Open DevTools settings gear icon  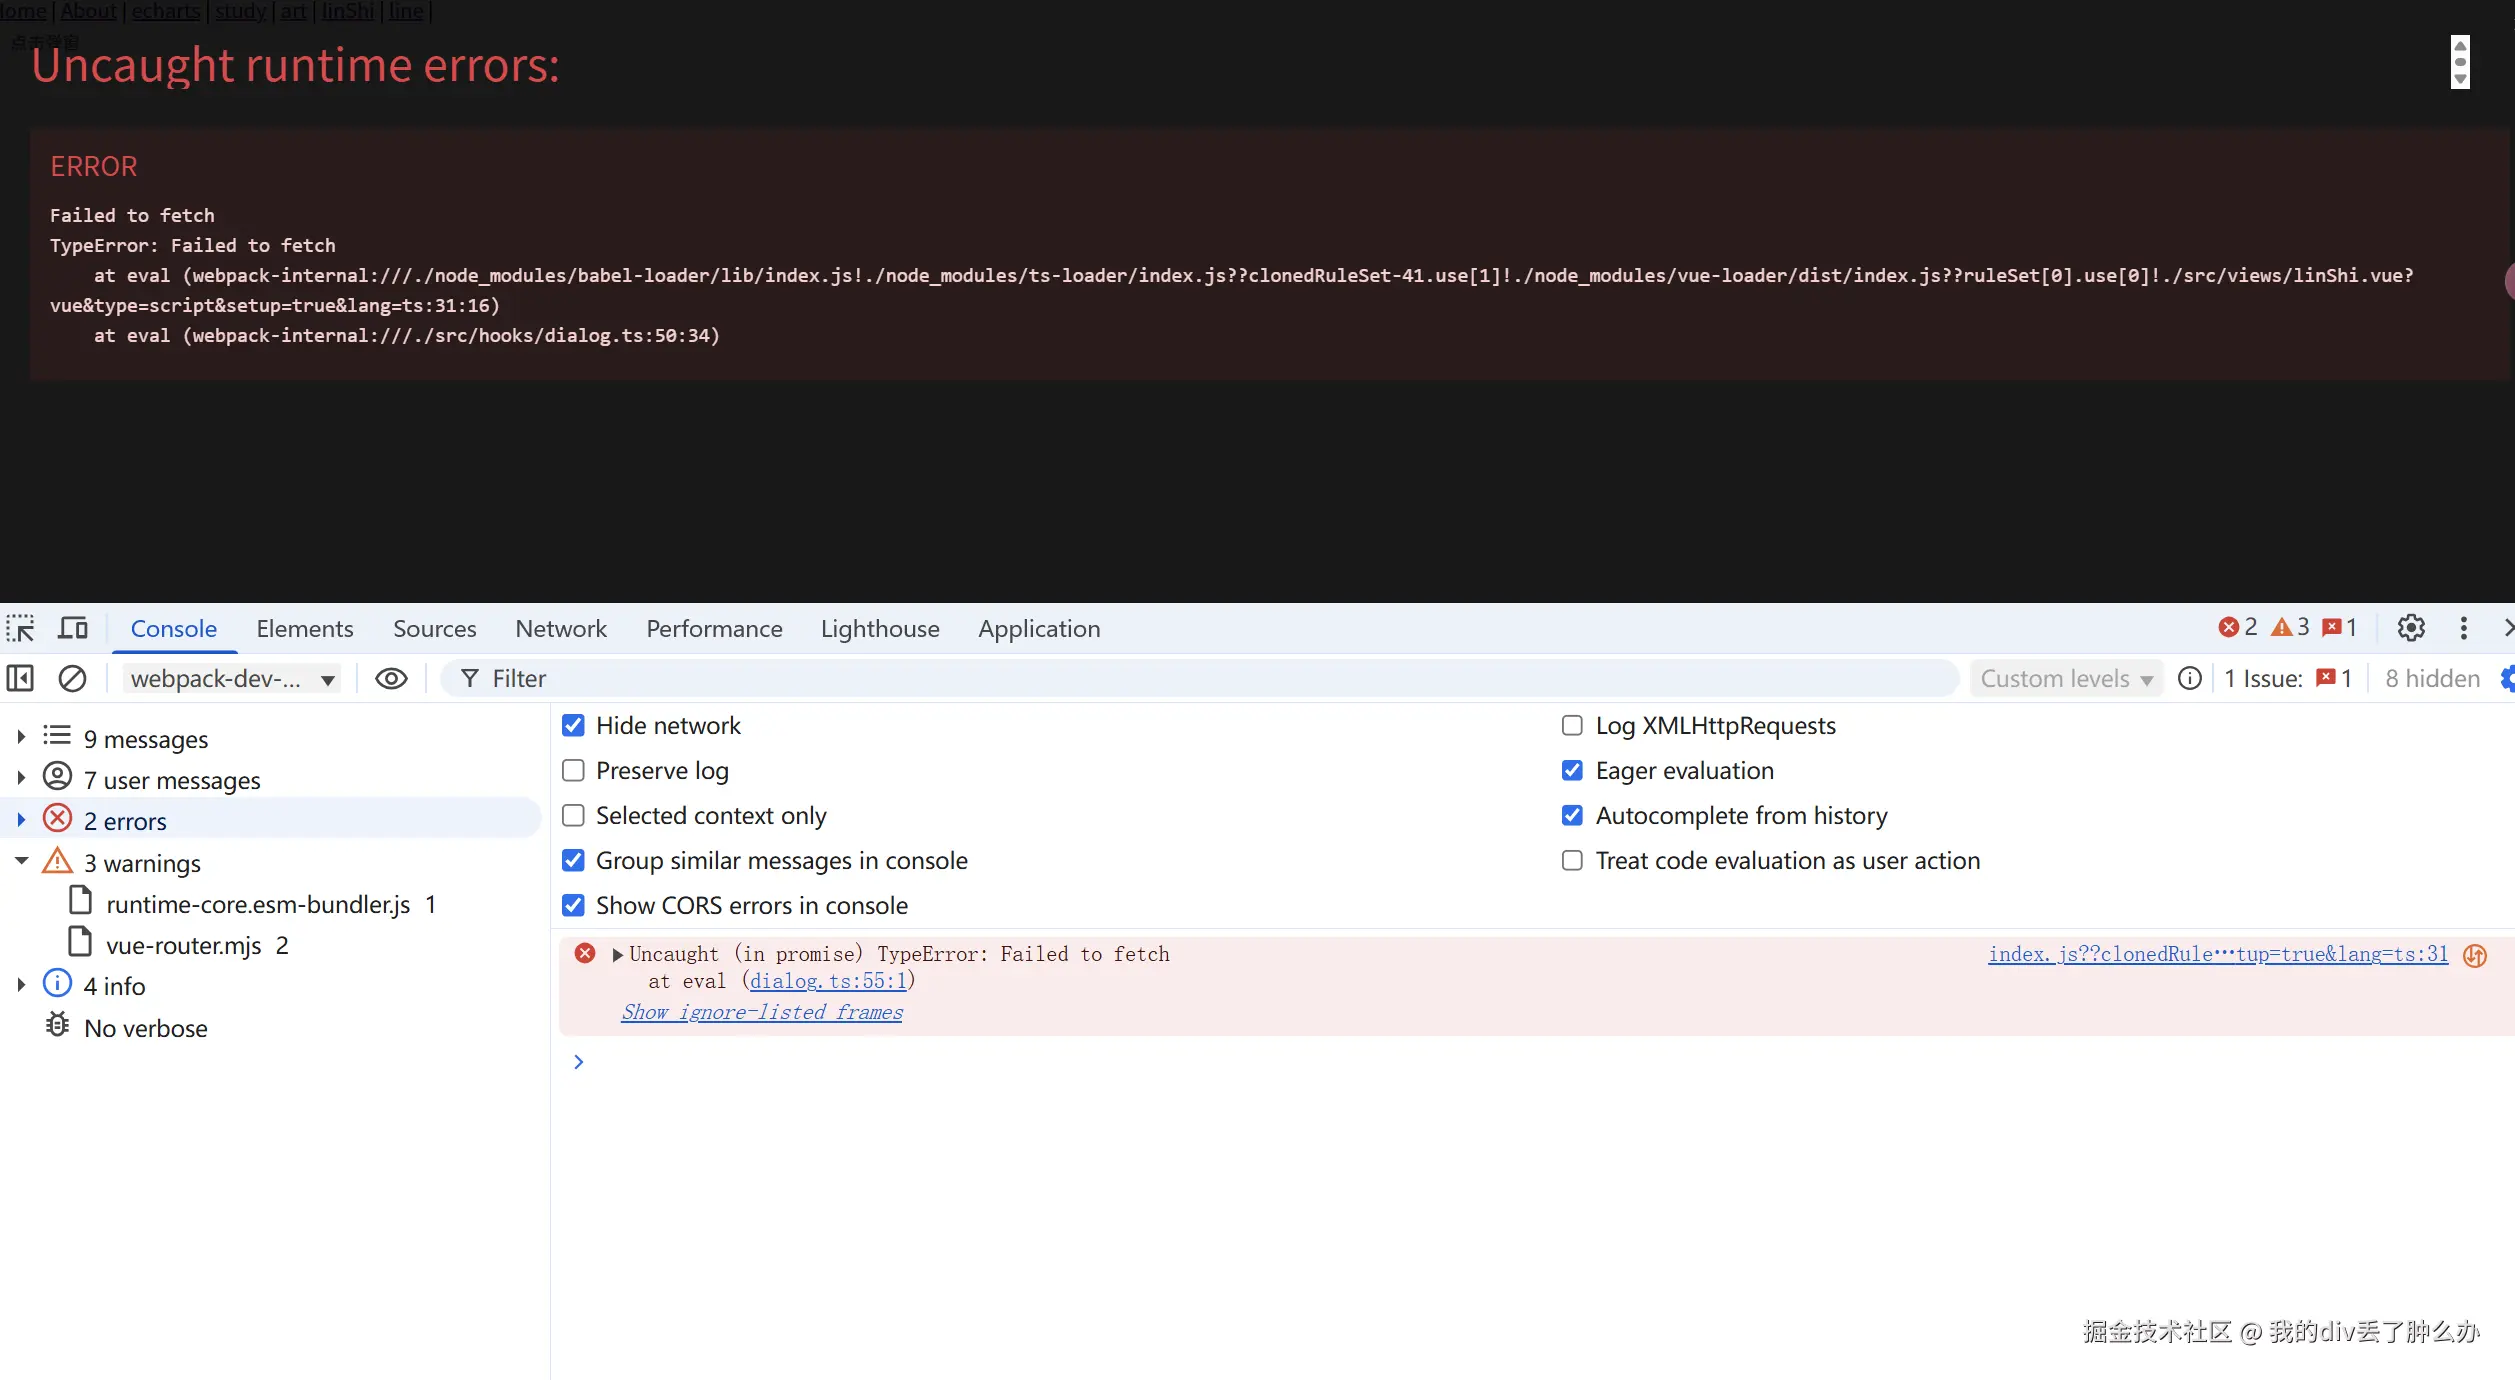pos(2411,628)
